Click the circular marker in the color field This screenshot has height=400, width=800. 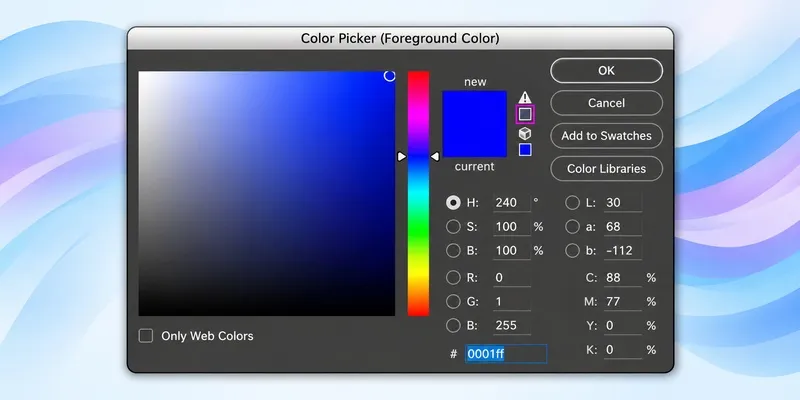[x=389, y=76]
